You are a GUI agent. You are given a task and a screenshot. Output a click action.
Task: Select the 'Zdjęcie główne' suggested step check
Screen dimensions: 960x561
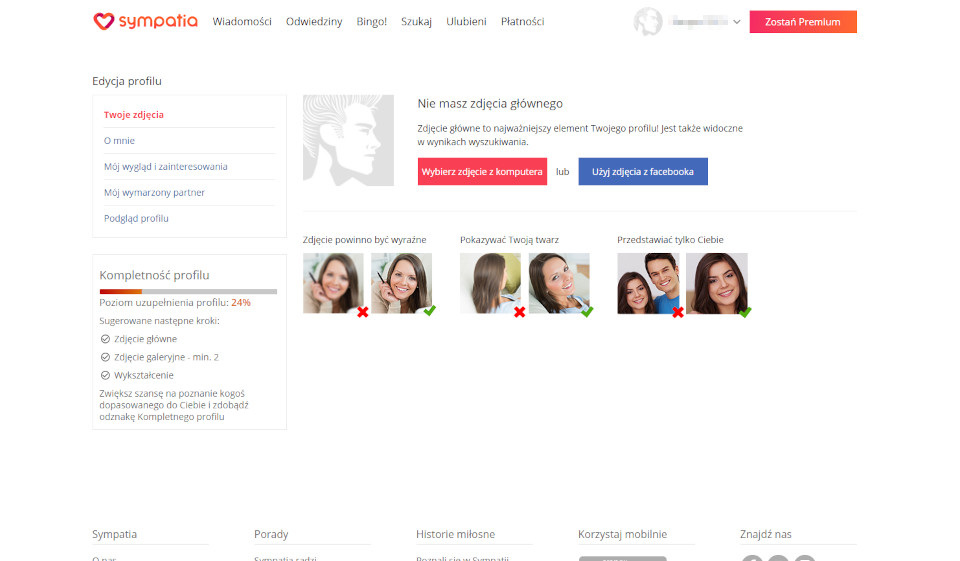[106, 339]
